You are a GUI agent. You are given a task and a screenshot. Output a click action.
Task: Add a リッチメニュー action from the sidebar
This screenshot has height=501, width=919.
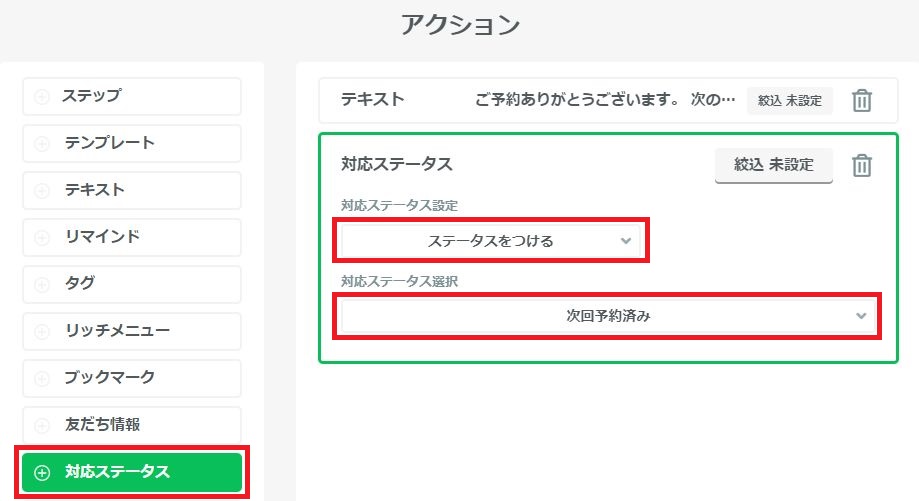132,331
